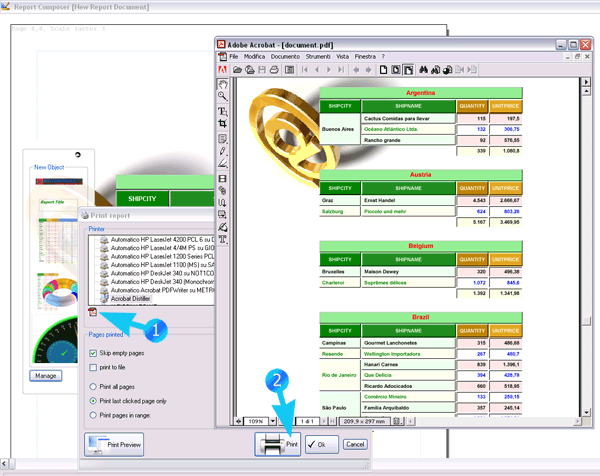This screenshot has width=600, height=476.
Task: Select Print last clicked page only option
Action: click(x=93, y=401)
